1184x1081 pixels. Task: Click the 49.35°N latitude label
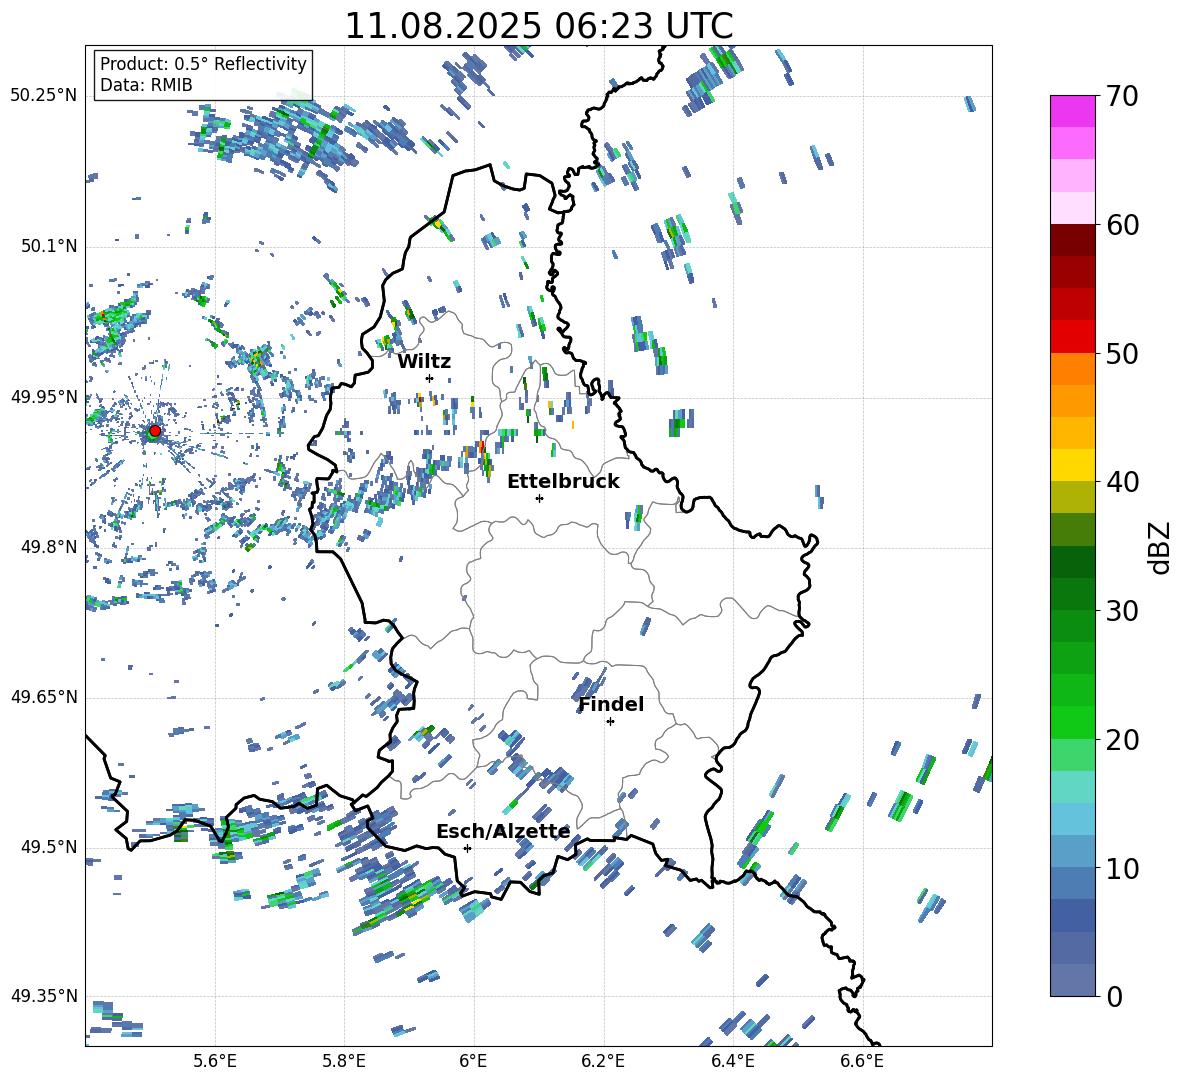pyautogui.click(x=43, y=996)
